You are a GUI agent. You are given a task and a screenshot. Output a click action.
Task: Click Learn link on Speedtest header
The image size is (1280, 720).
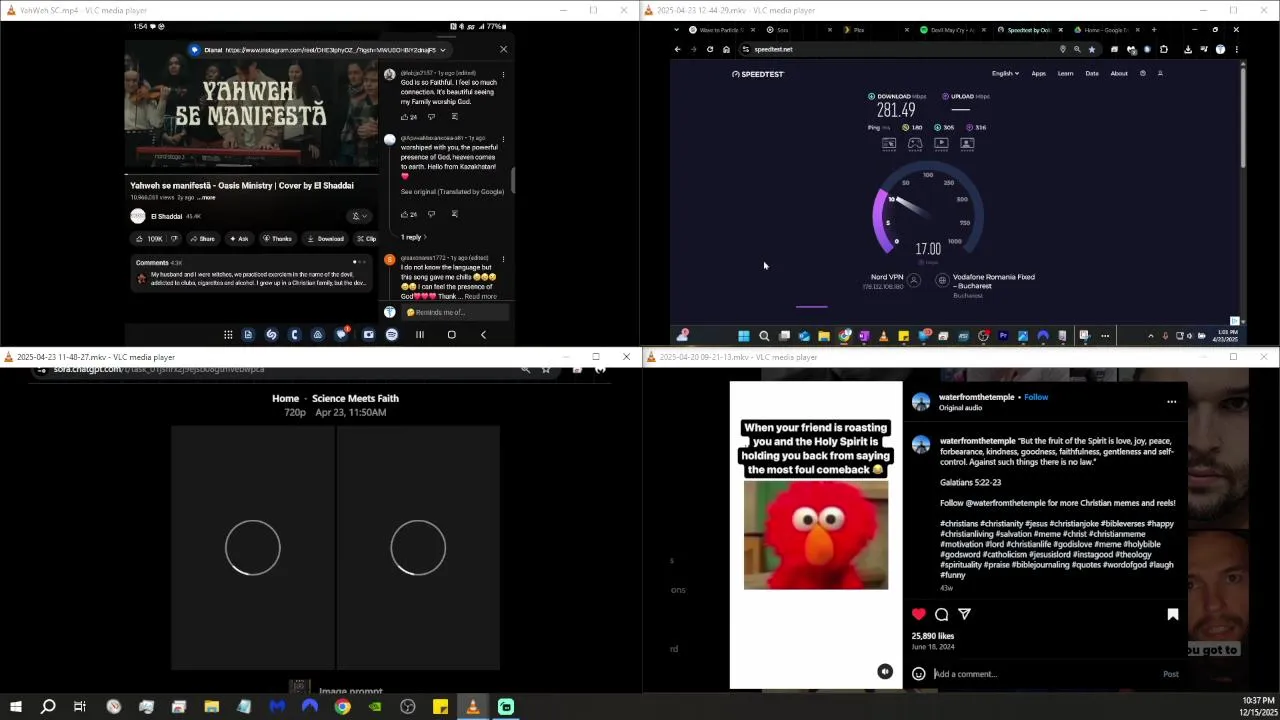click(1065, 73)
